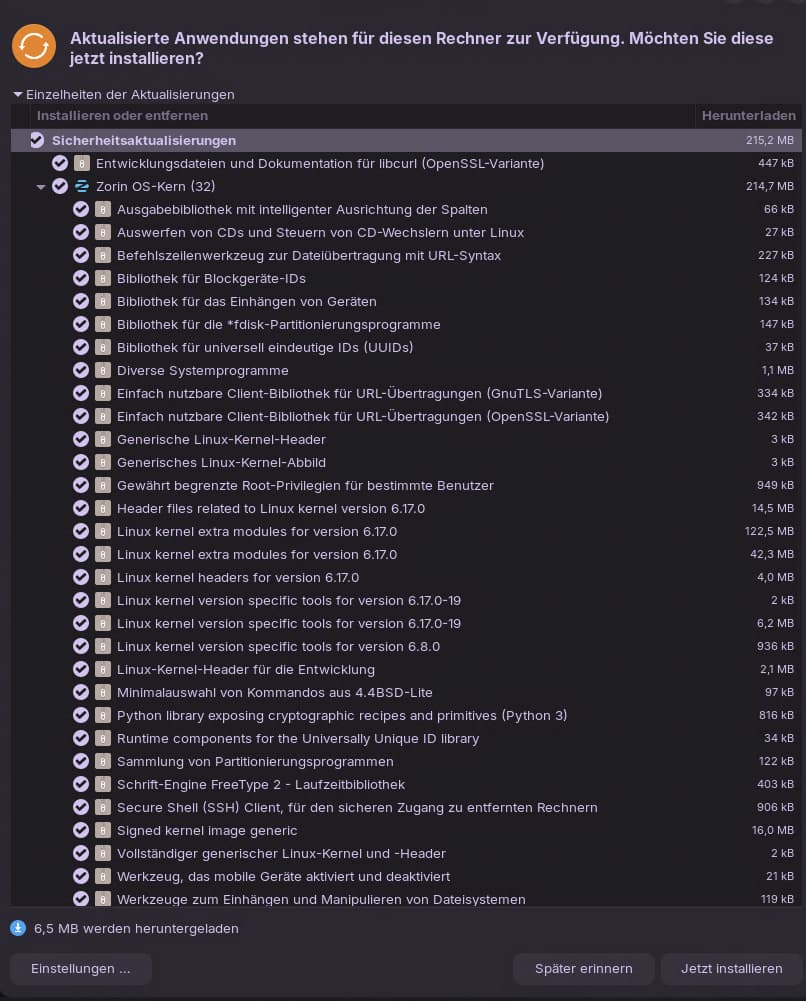The height and width of the screenshot is (1001, 806).
Task: Deselect Secure Shell (SSH) Client checkbox
Action: pos(81,807)
